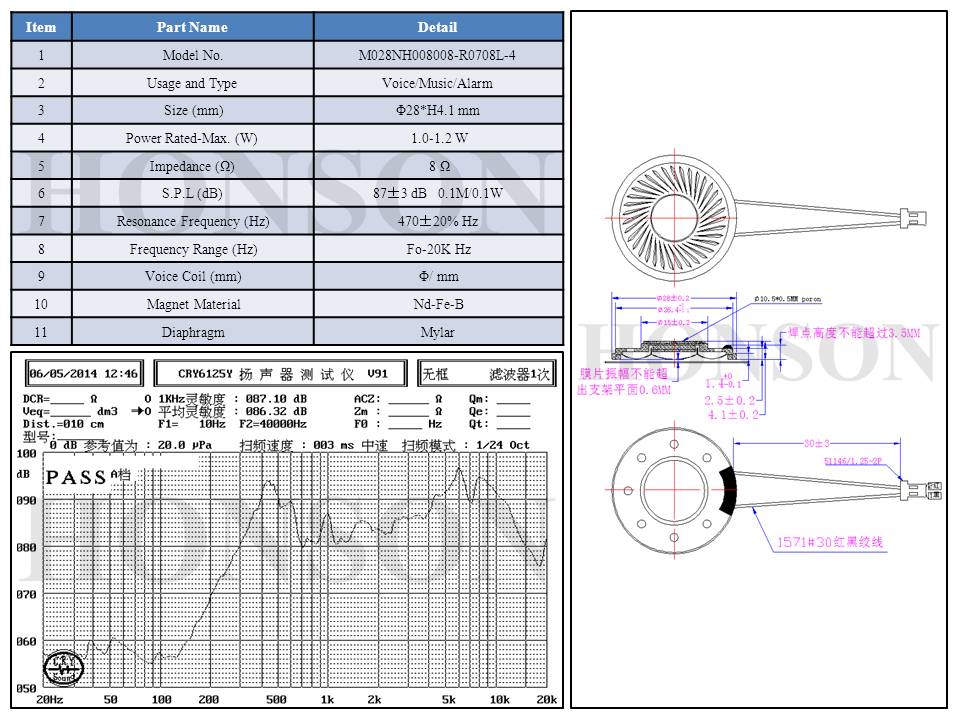Viewport: 960px width, 720px height.
Task: Click the 1571#30 wire label
Action: [831, 542]
